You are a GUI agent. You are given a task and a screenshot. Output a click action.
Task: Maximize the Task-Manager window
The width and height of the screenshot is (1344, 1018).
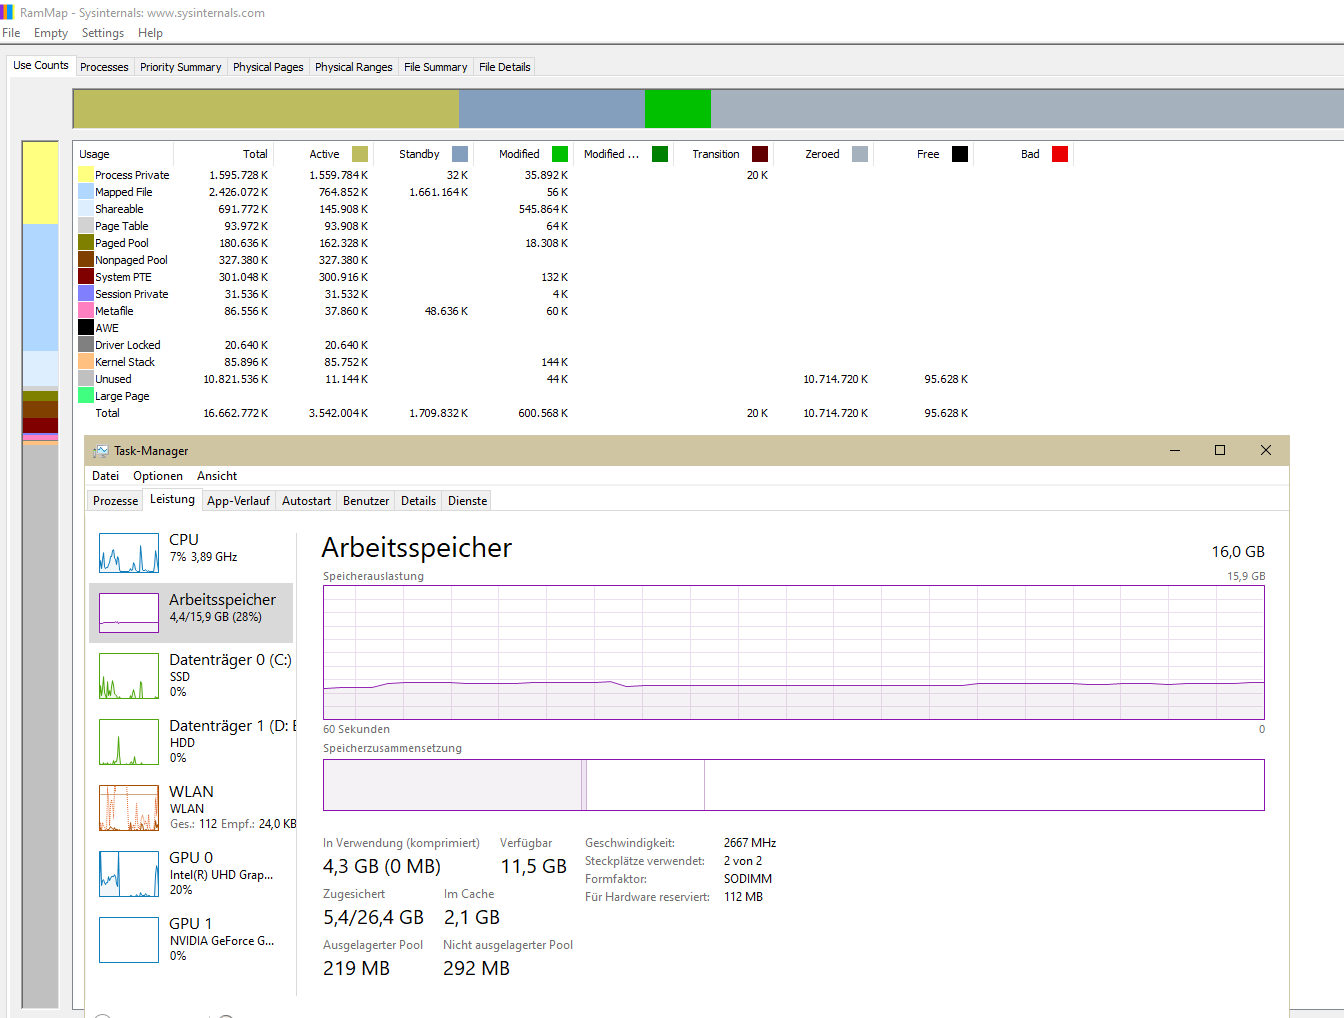click(x=1220, y=450)
